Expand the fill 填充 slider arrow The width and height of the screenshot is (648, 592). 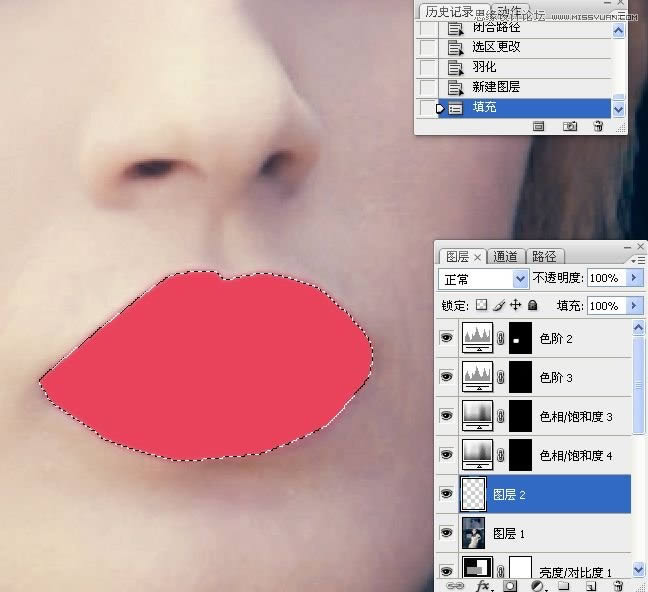(x=634, y=305)
